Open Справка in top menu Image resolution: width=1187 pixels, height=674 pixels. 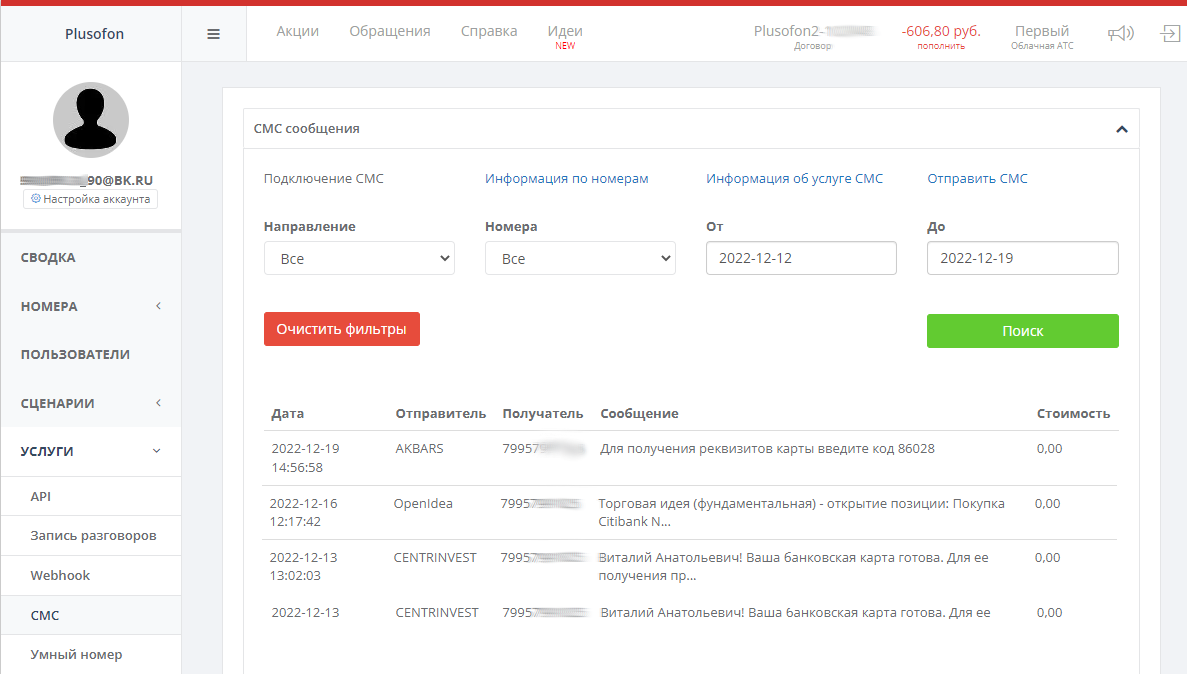(489, 31)
